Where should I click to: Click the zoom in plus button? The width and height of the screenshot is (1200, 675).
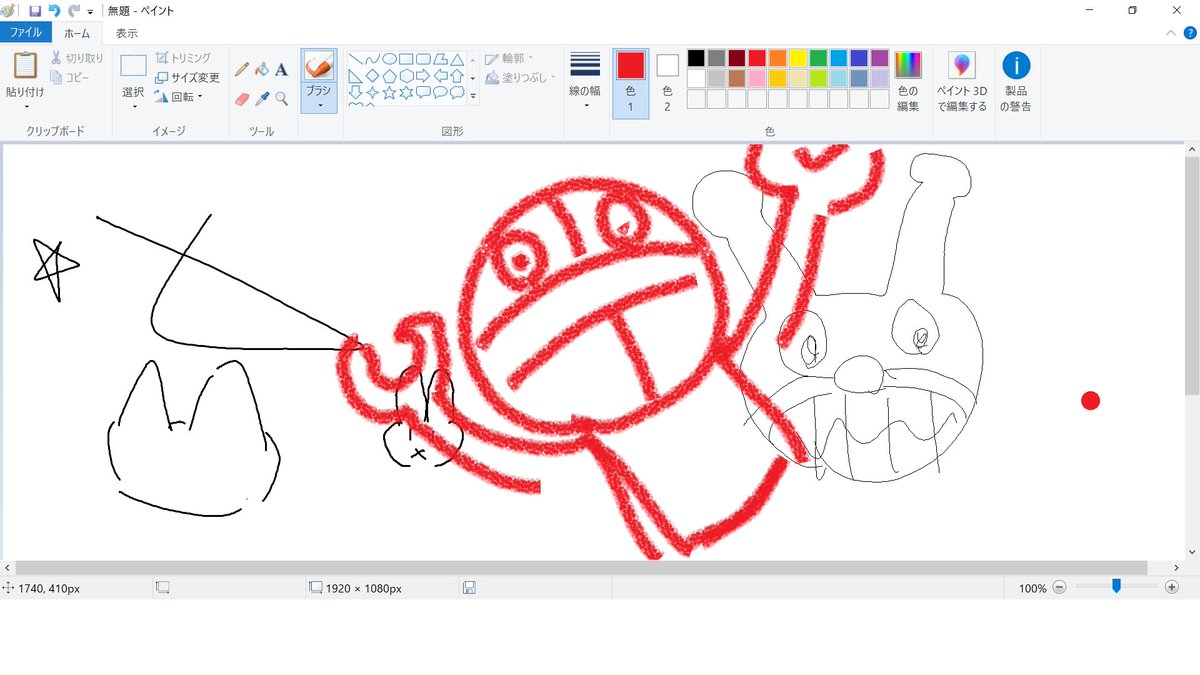[1172, 588]
